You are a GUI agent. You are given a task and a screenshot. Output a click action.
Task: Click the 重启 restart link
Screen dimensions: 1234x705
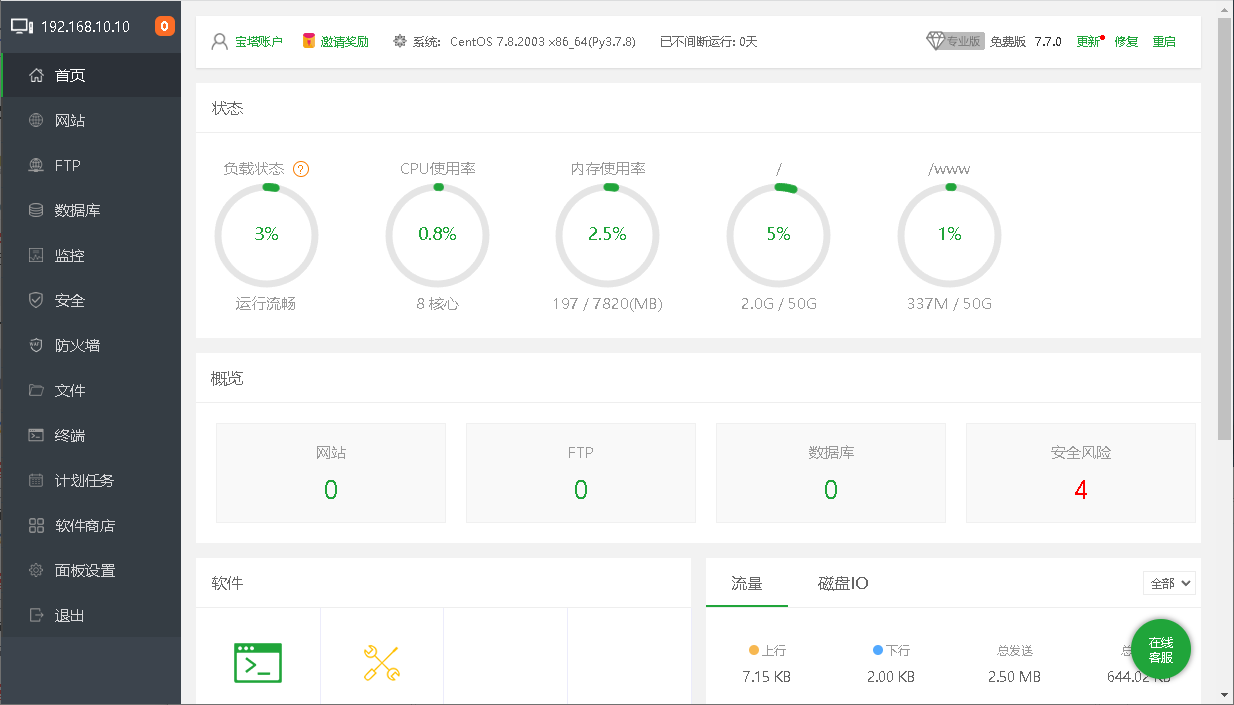tap(1165, 41)
